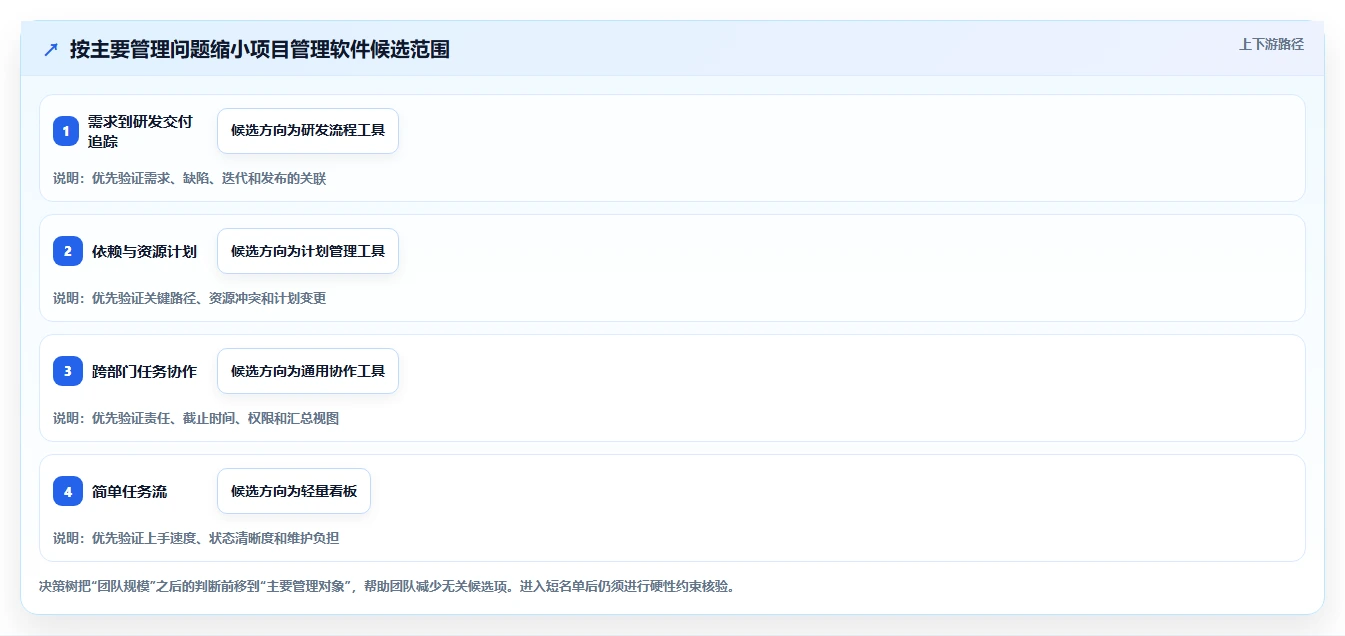The image size is (1345, 636).
Task: Click the title 按主要管理问题缩小项目管理软件候选范围
Action: [260, 49]
